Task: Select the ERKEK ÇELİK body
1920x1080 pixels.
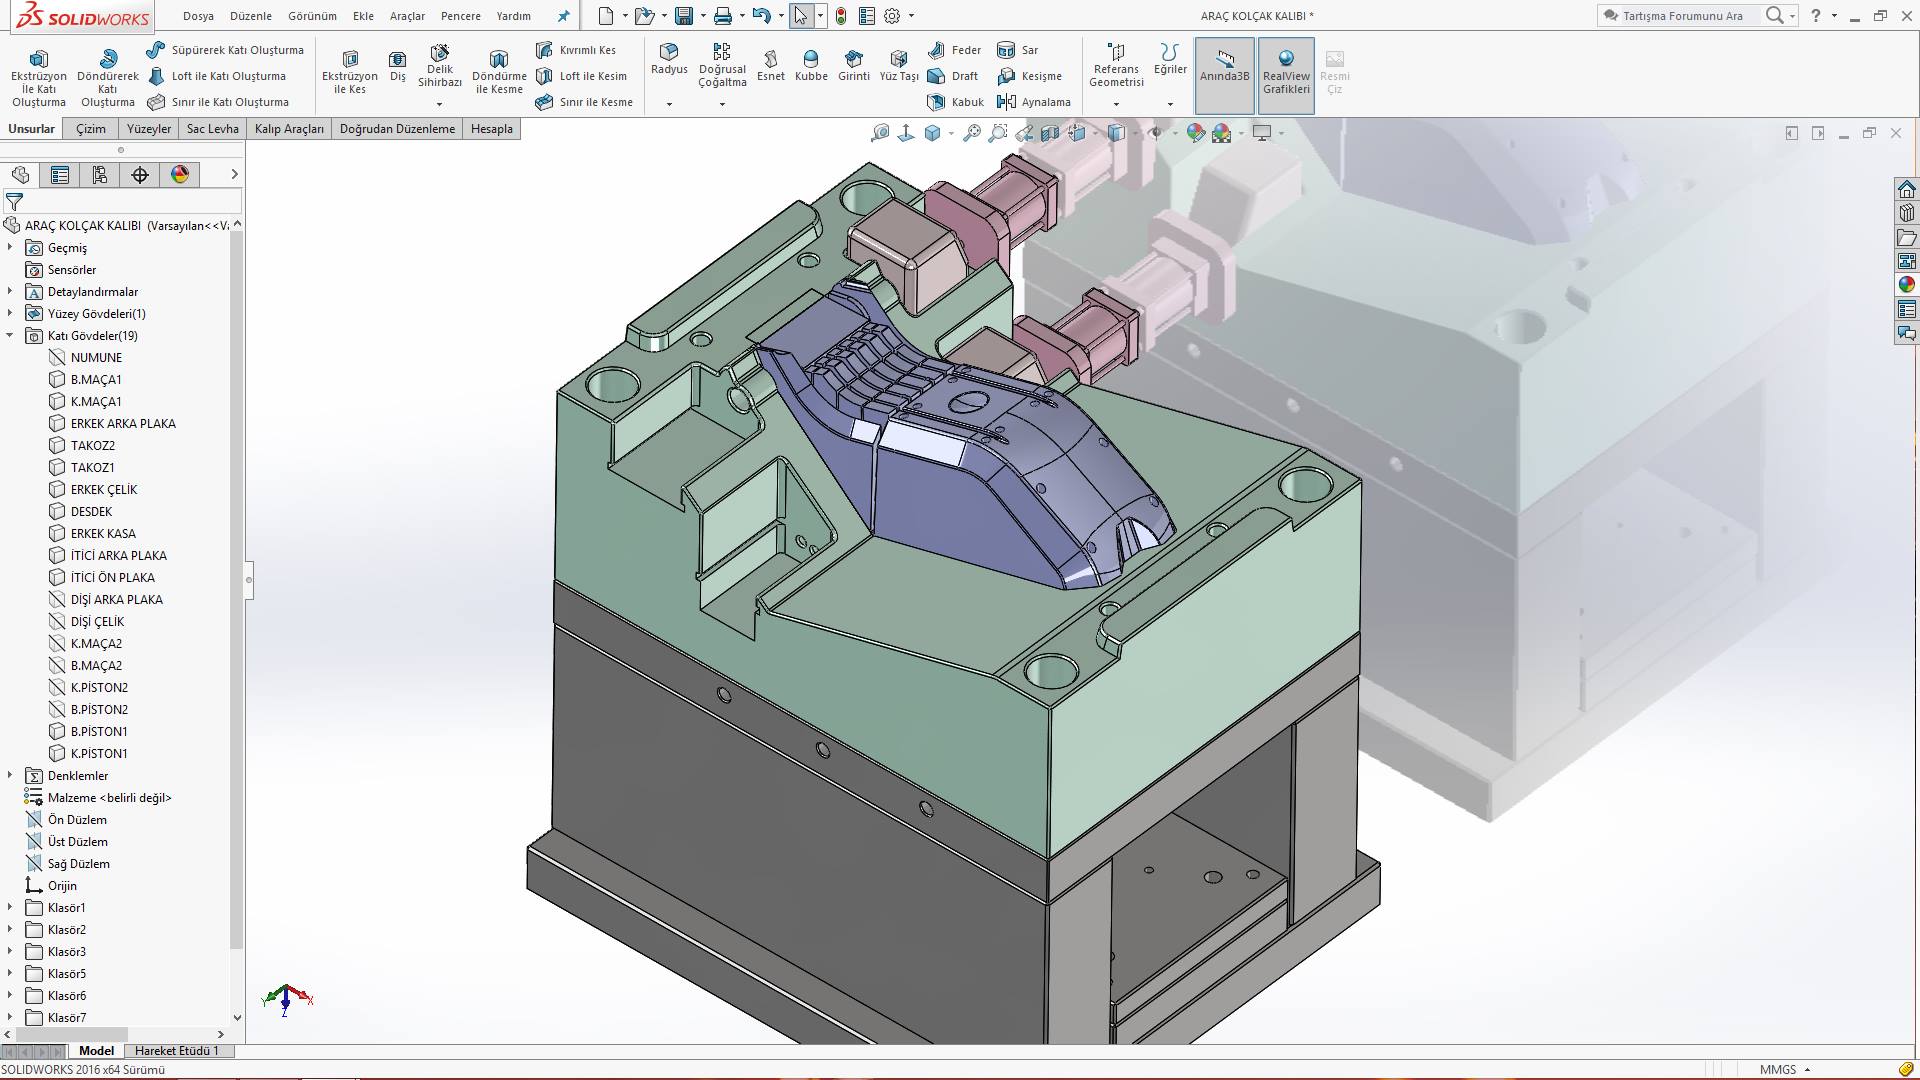Action: [x=104, y=489]
